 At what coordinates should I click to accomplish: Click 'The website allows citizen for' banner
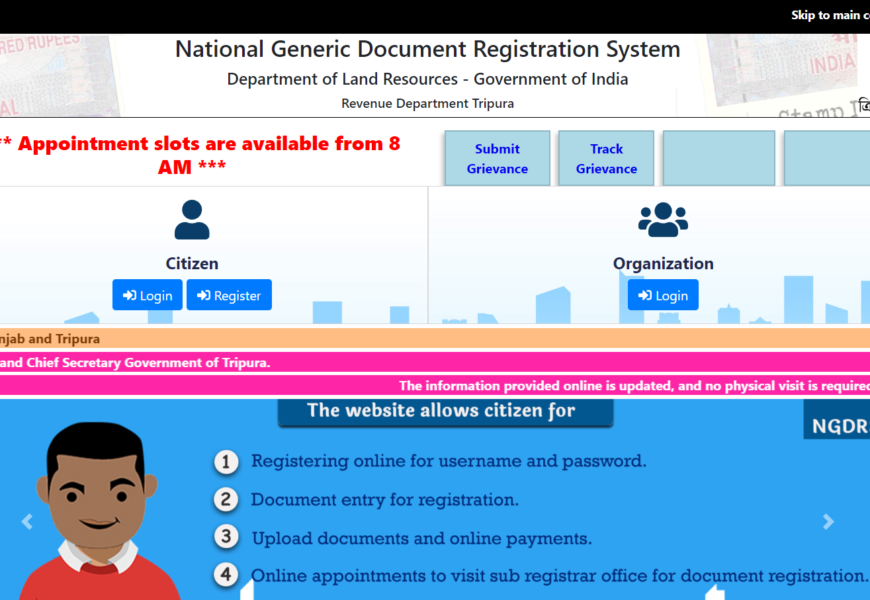click(x=441, y=410)
